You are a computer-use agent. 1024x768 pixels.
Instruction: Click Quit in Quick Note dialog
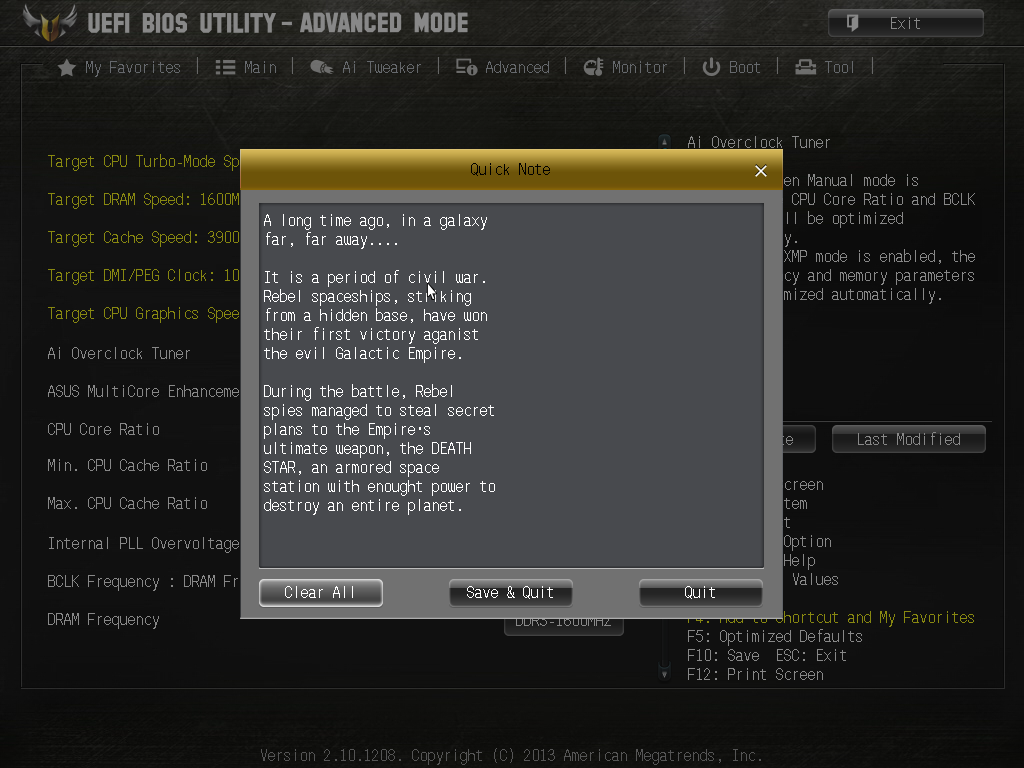pos(701,593)
